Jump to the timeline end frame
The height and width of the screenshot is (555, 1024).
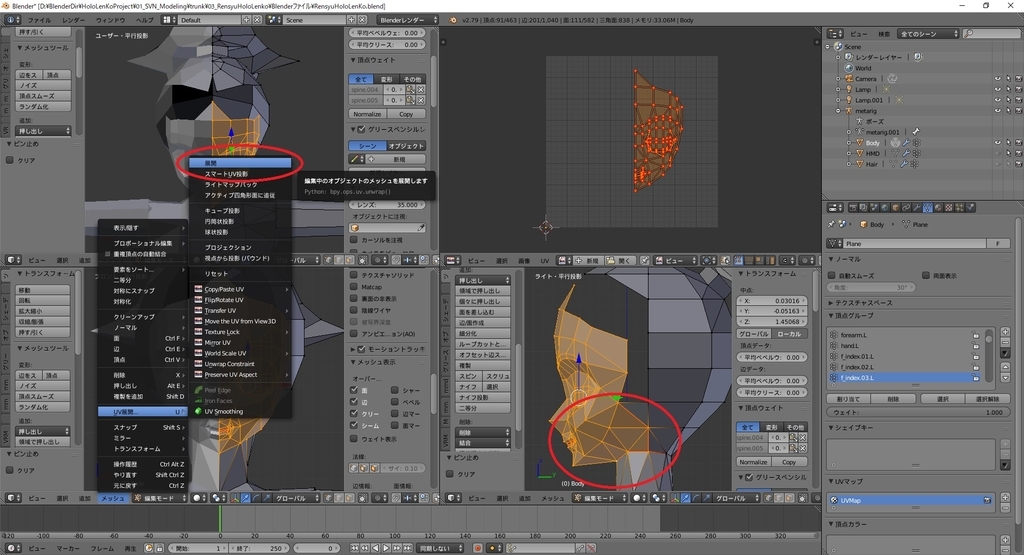point(407,548)
